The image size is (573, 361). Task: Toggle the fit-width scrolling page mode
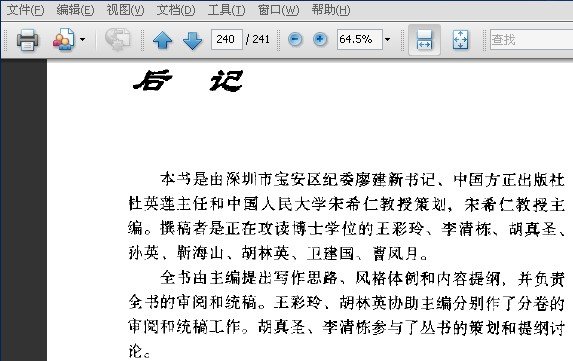pyautogui.click(x=424, y=39)
